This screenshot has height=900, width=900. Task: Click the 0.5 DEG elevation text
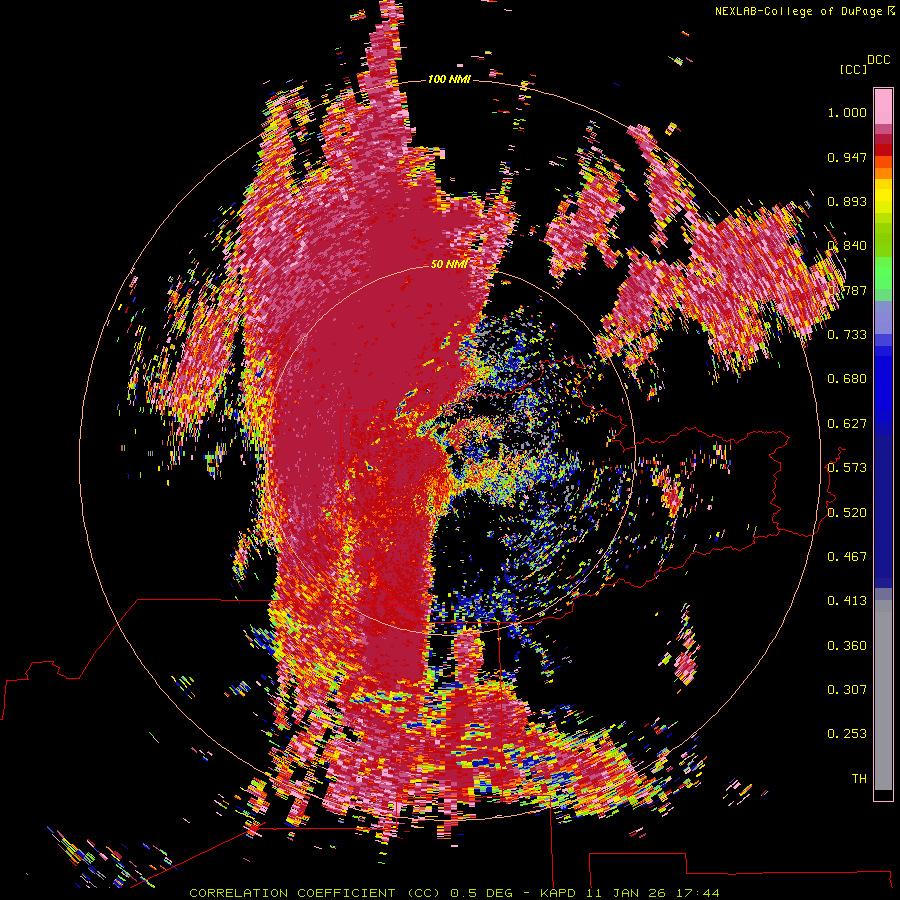[x=483, y=893]
